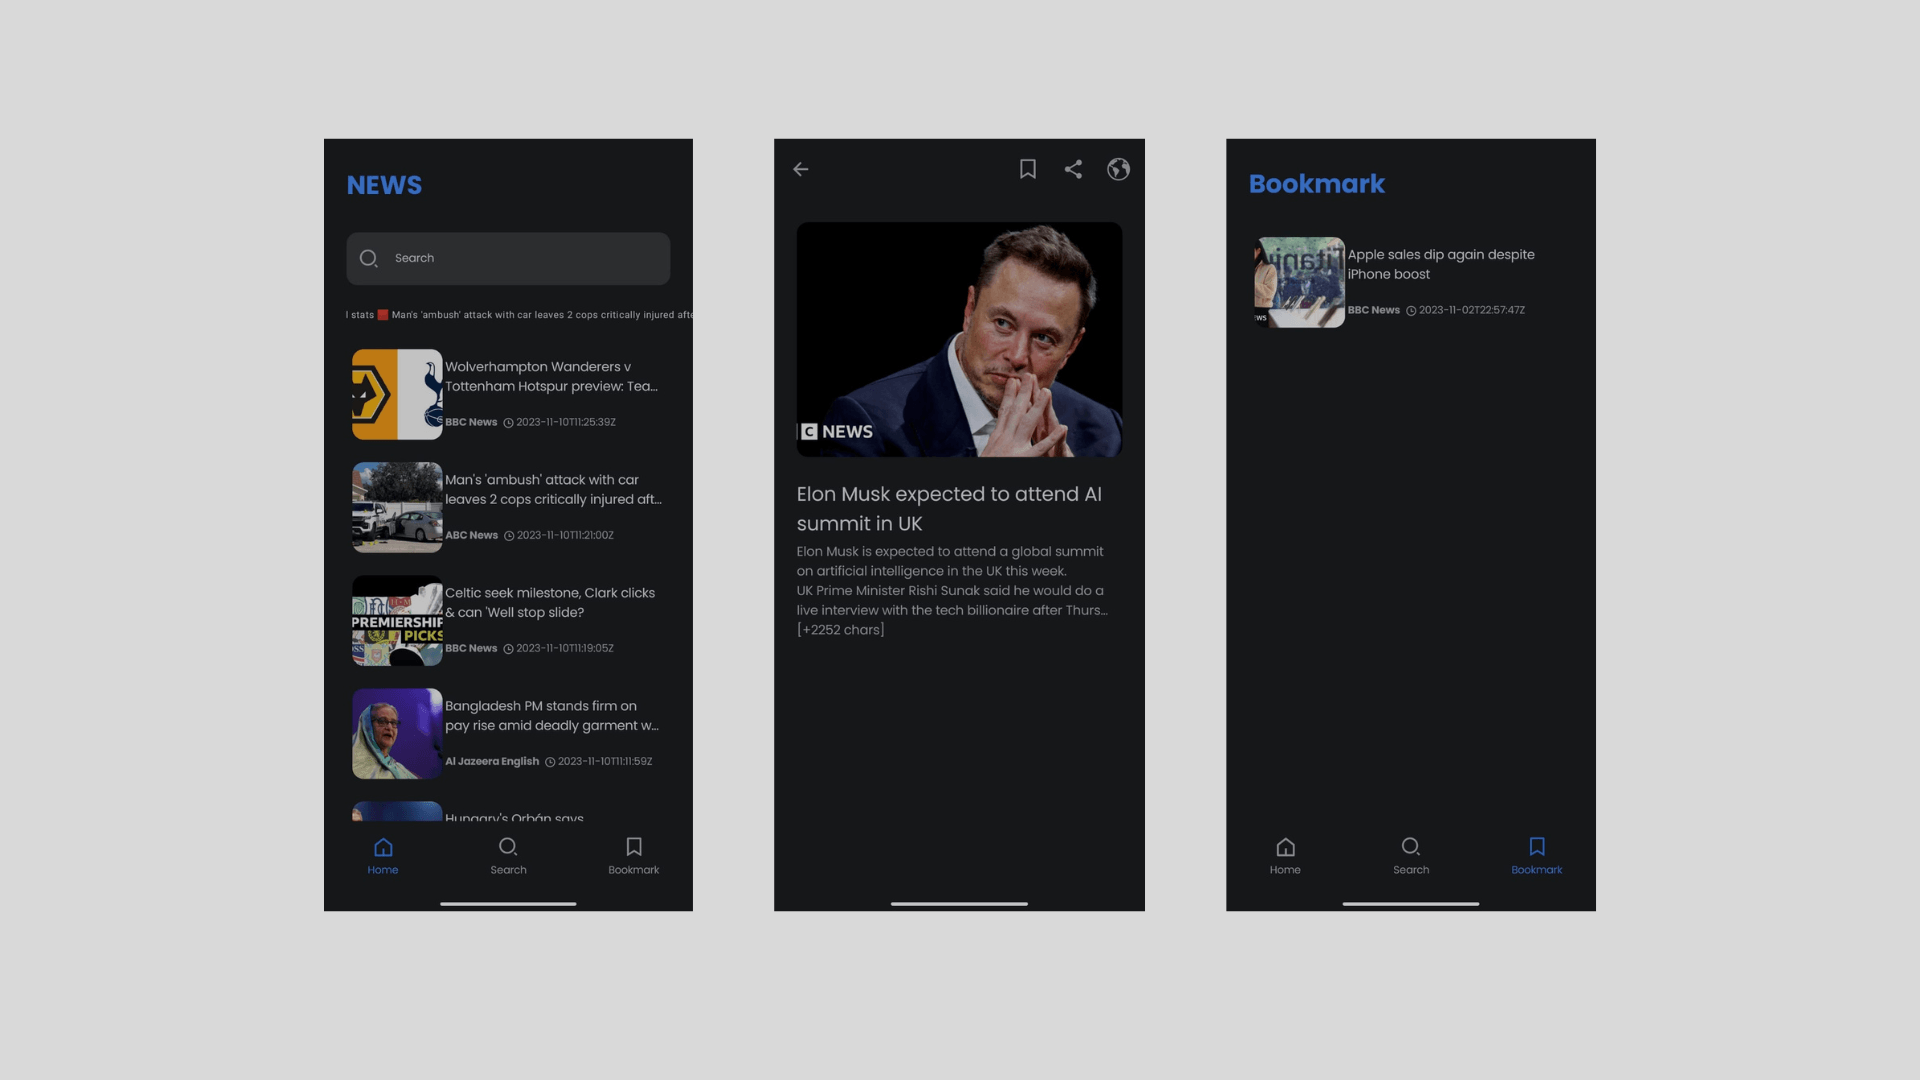
Task: Open Bookmark tab on the news screen
Action: (x=633, y=855)
